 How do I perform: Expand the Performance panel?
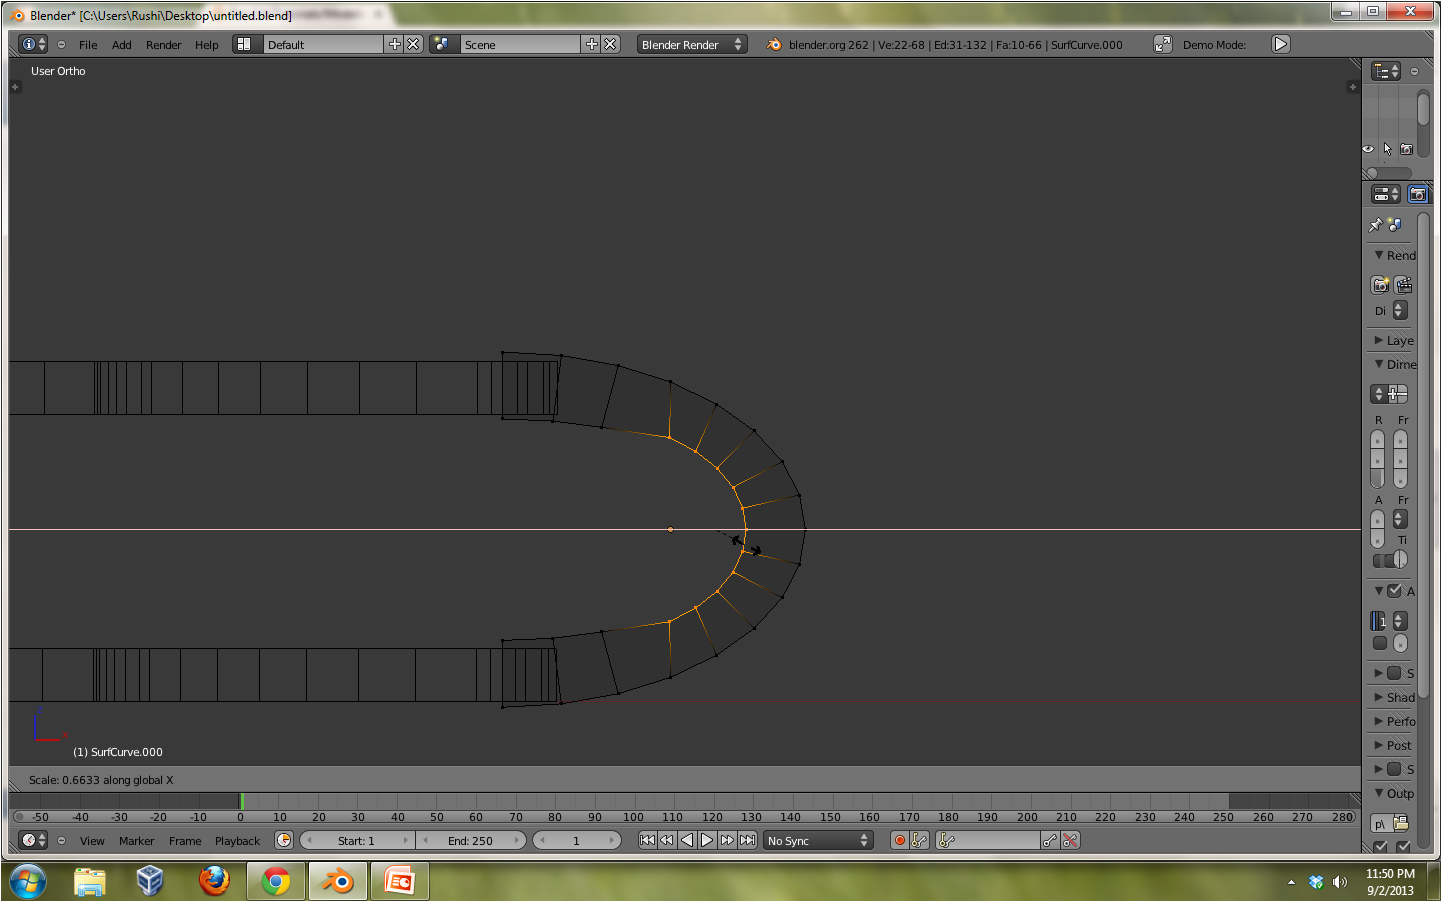[x=1379, y=721]
